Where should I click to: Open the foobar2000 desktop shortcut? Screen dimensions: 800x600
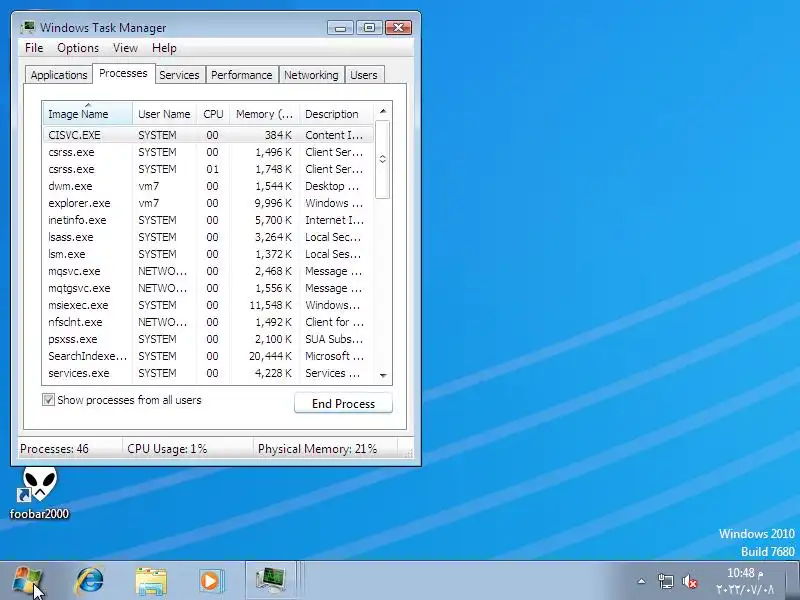[39, 494]
